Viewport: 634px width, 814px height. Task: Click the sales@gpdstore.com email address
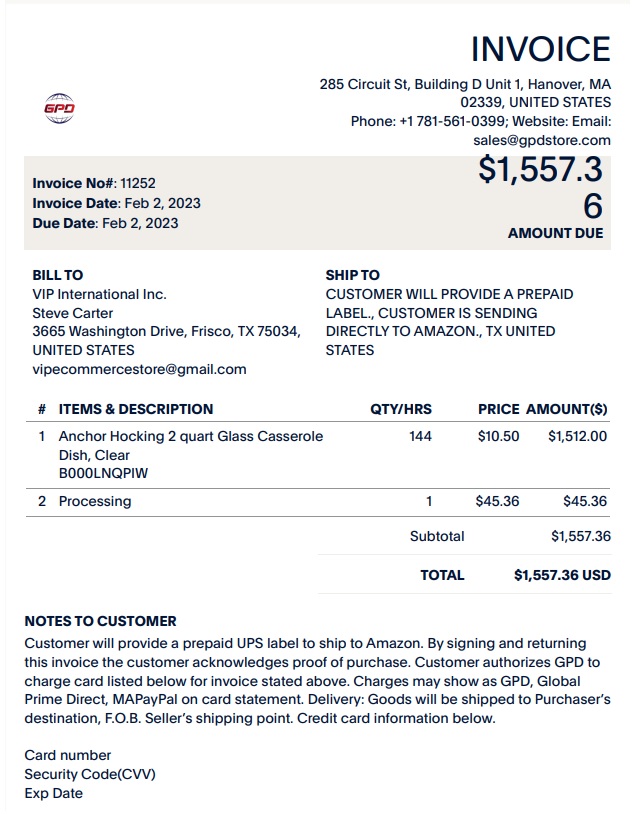tap(542, 140)
